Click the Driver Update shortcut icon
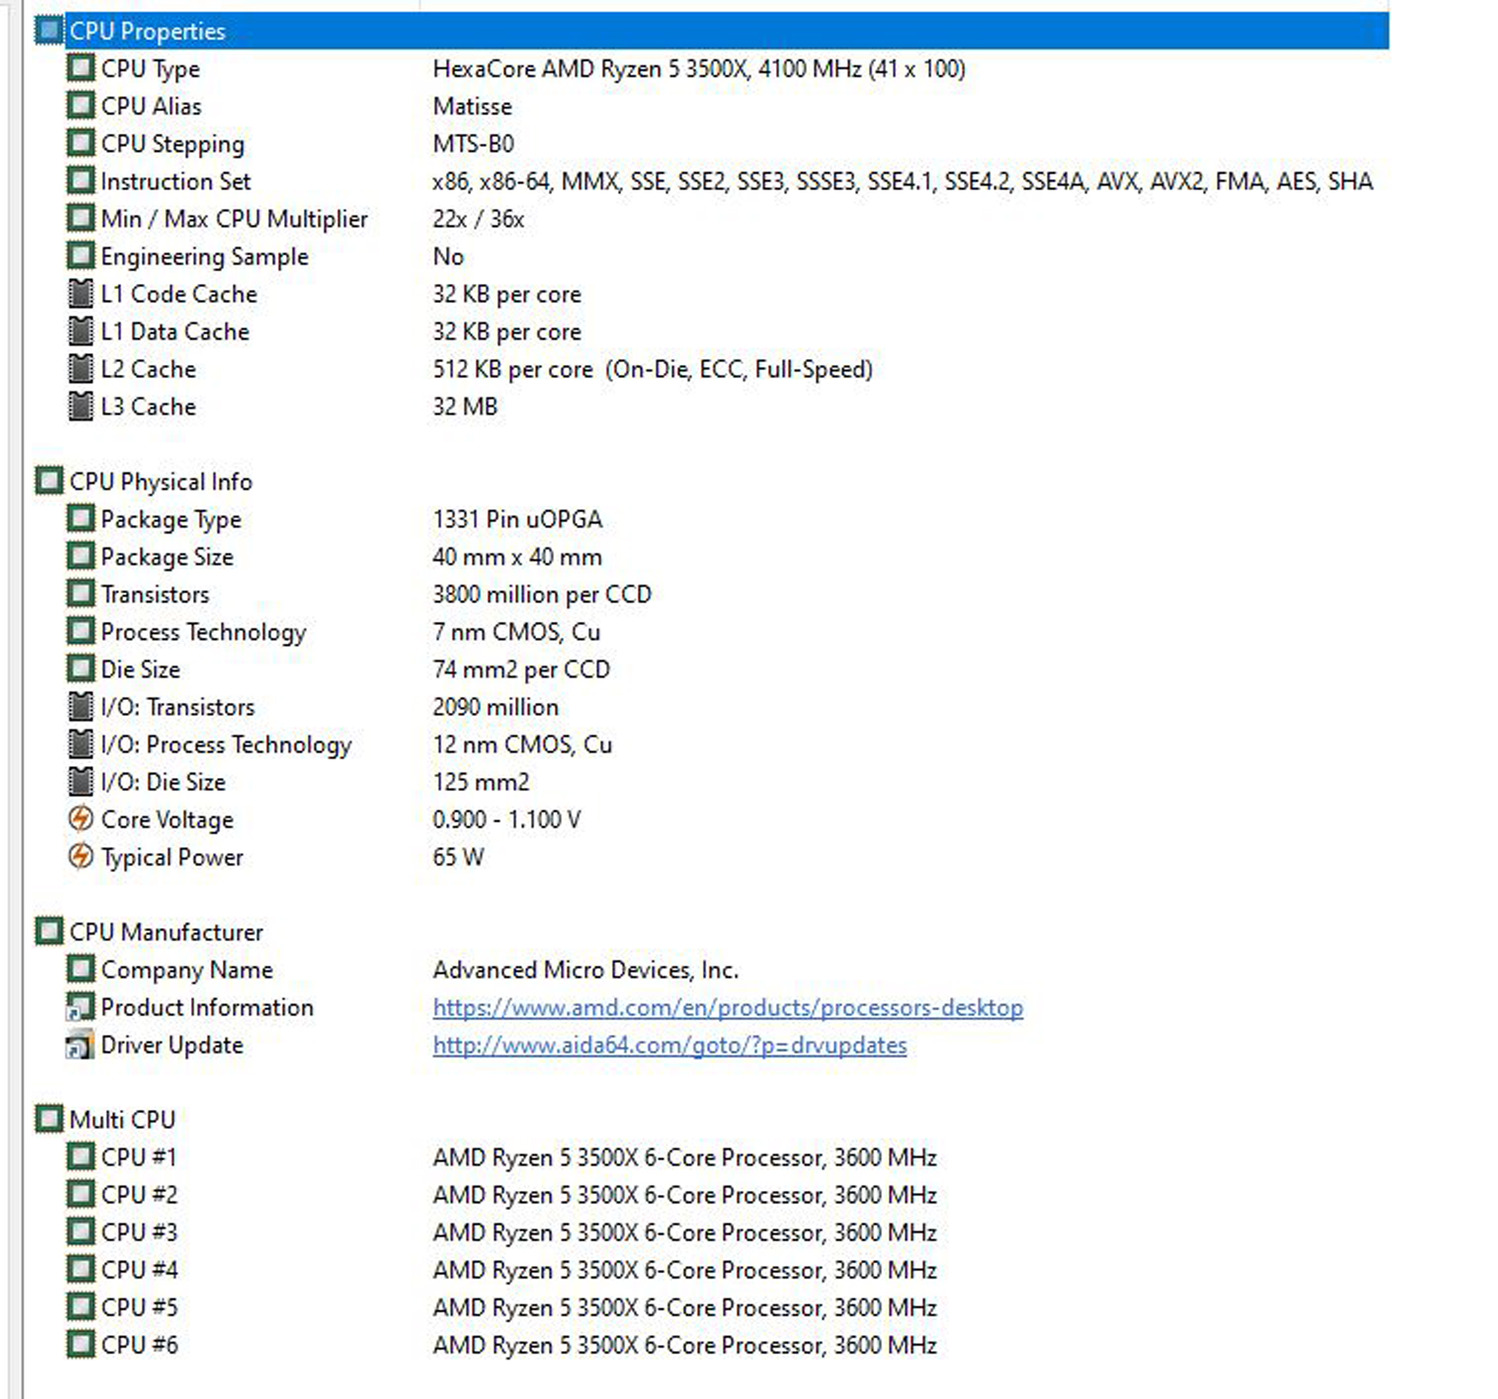 pyautogui.click(x=80, y=1044)
